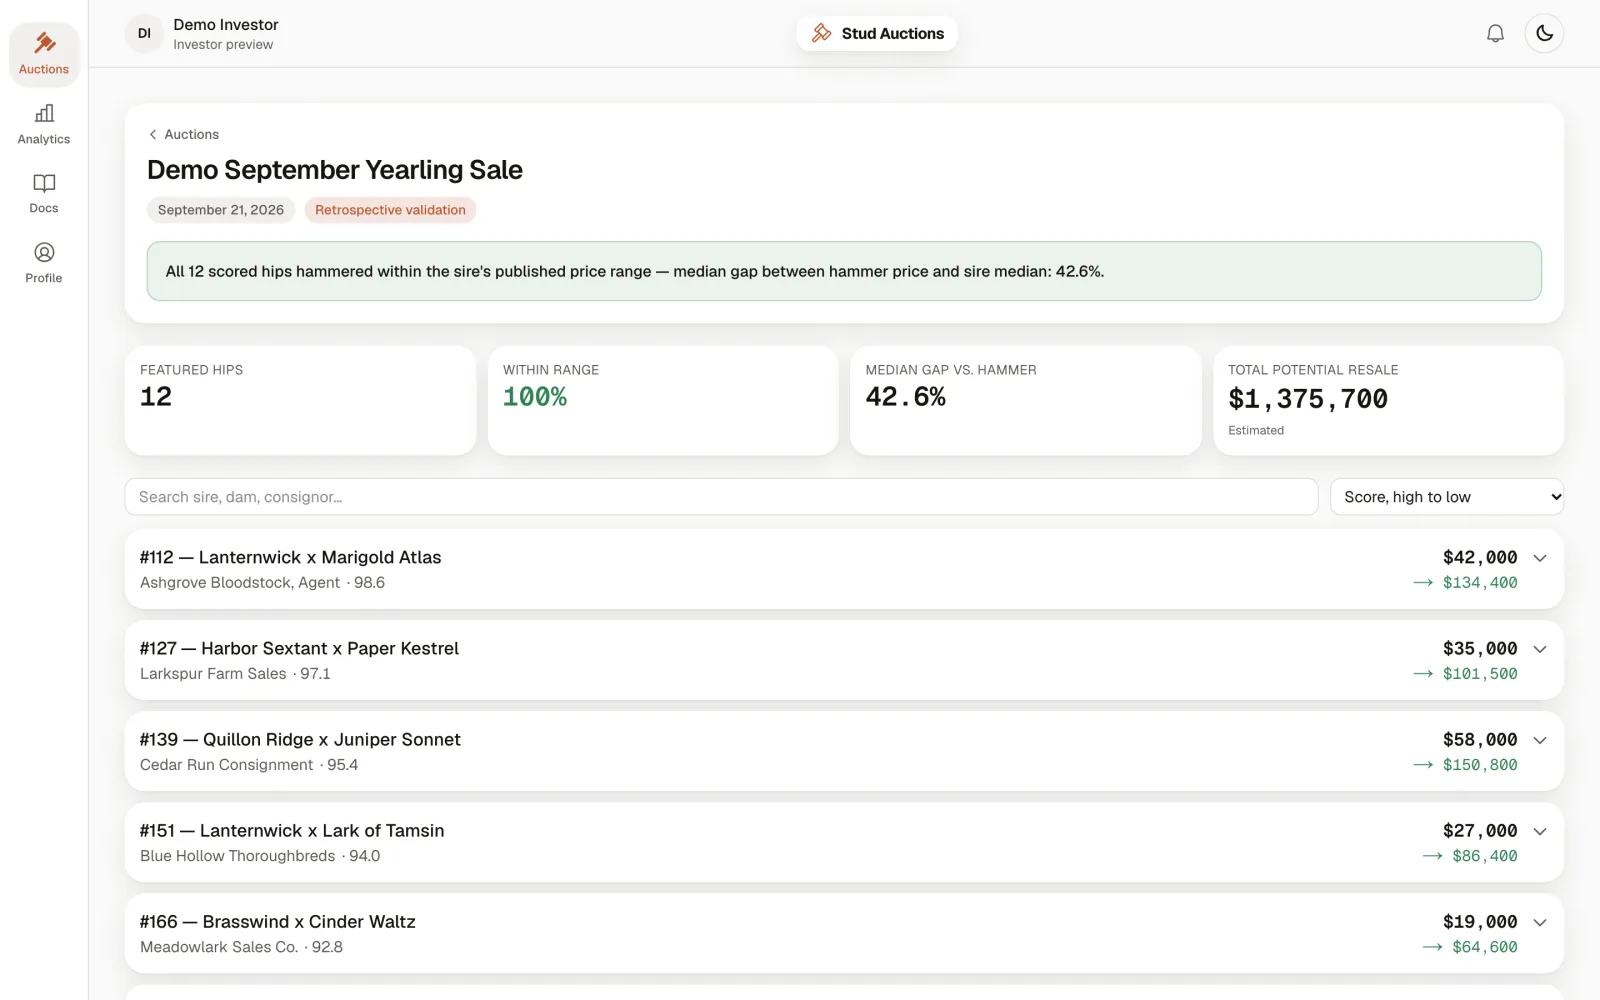Click the September 21, 2026 date chip
Screen dimensions: 1600x1000
221,210
